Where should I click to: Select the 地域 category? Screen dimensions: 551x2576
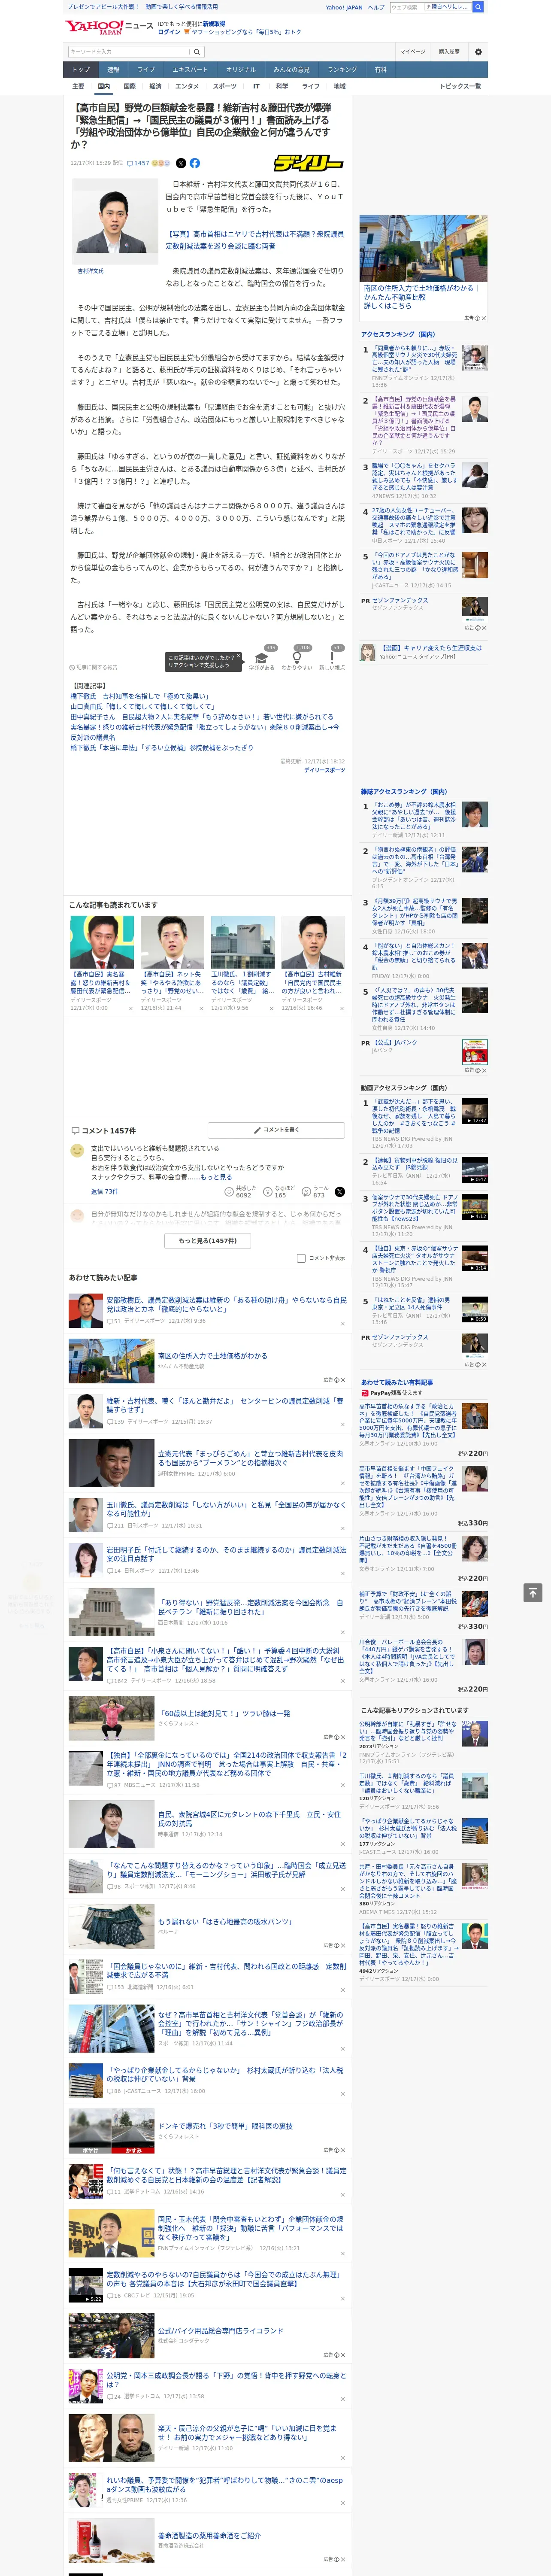coord(339,86)
